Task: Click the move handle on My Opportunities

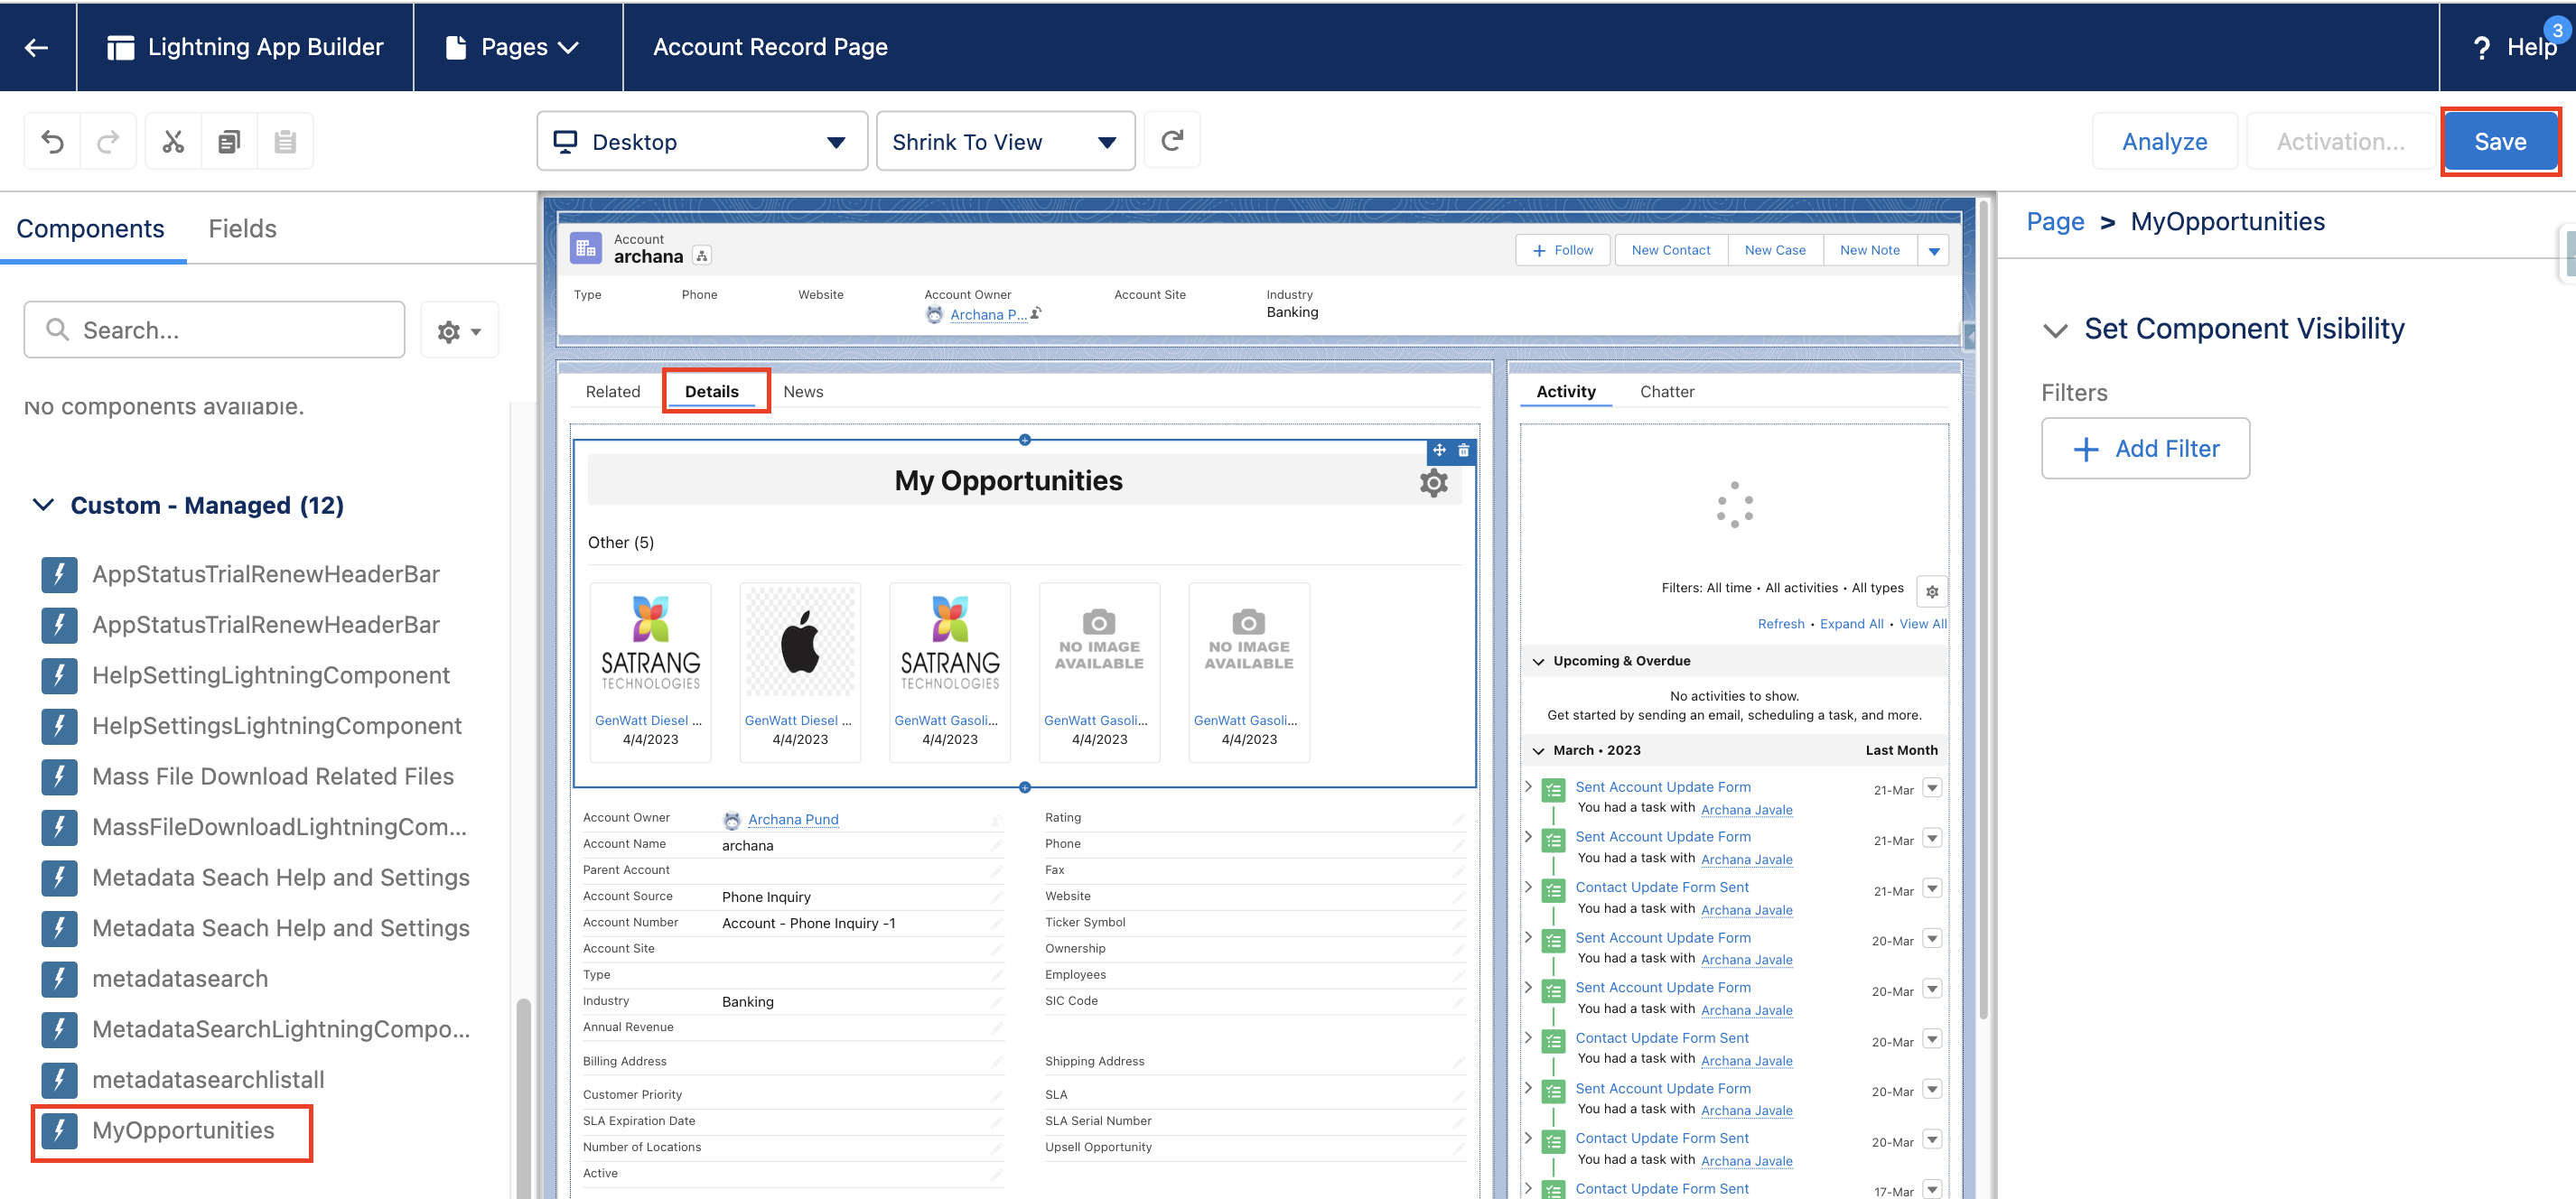Action: coord(1439,451)
